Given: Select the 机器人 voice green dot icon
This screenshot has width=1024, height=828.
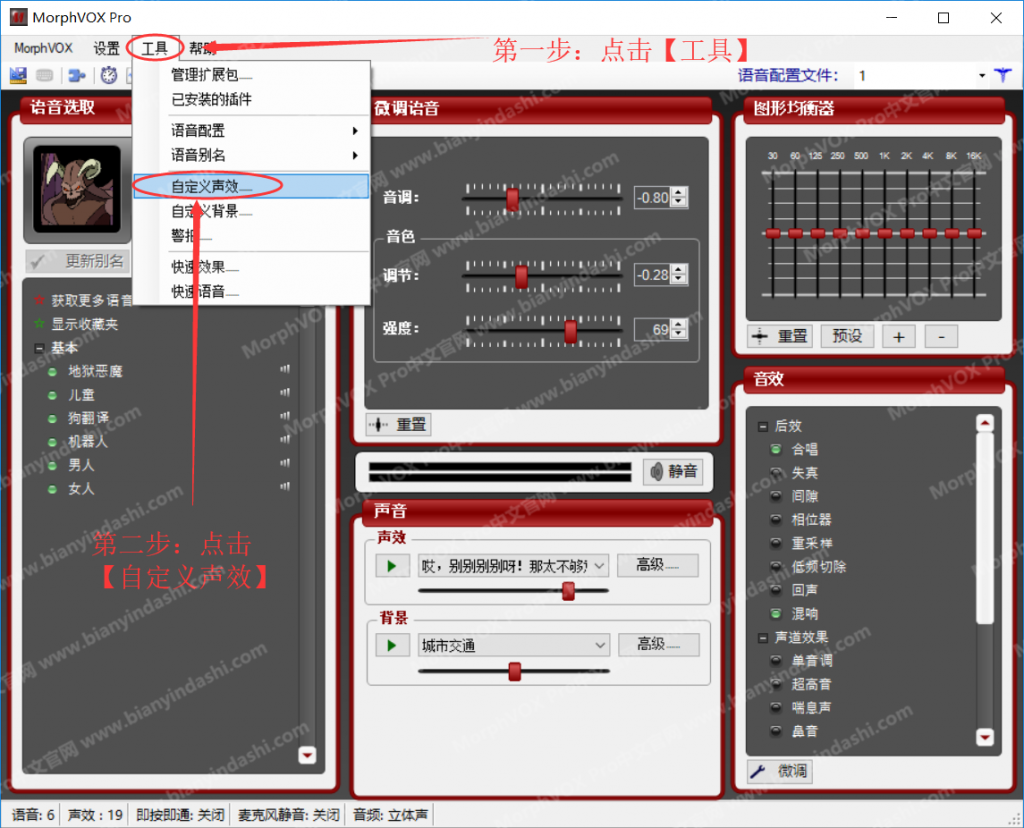Looking at the screenshot, I should (x=52, y=443).
